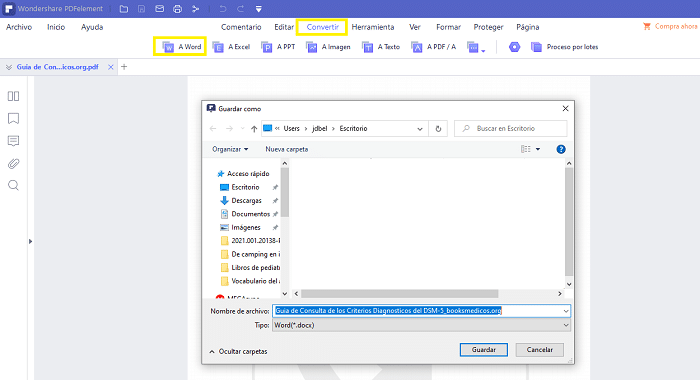Refresh folder view in dialog
This screenshot has height=380, width=700.
pos(438,129)
